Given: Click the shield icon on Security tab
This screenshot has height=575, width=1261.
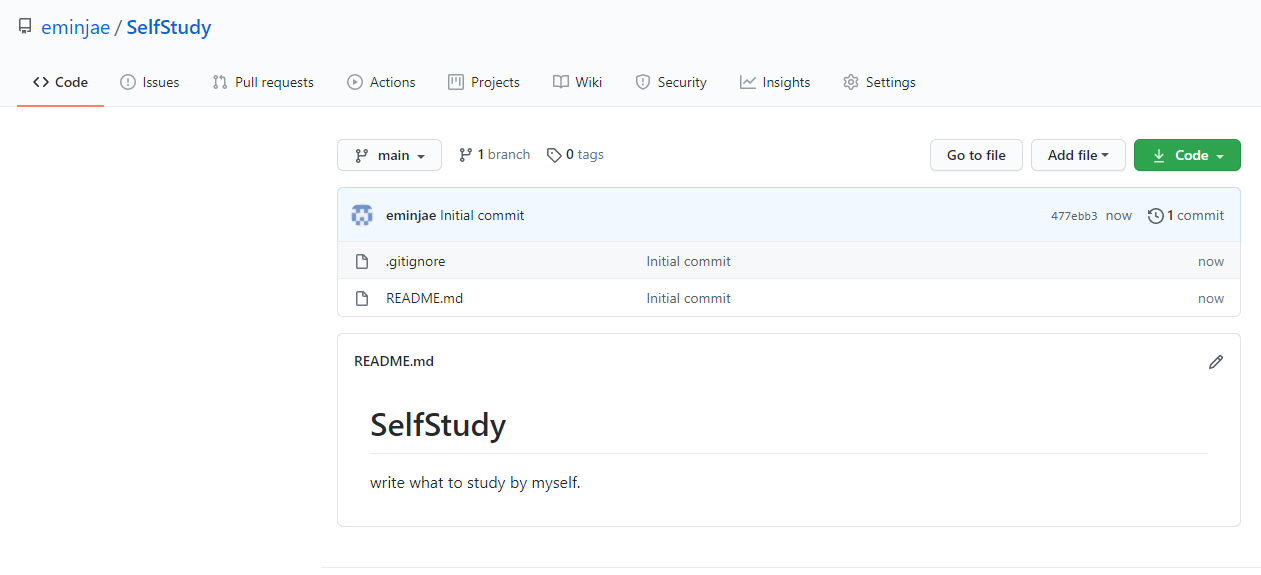Looking at the screenshot, I should [x=643, y=82].
